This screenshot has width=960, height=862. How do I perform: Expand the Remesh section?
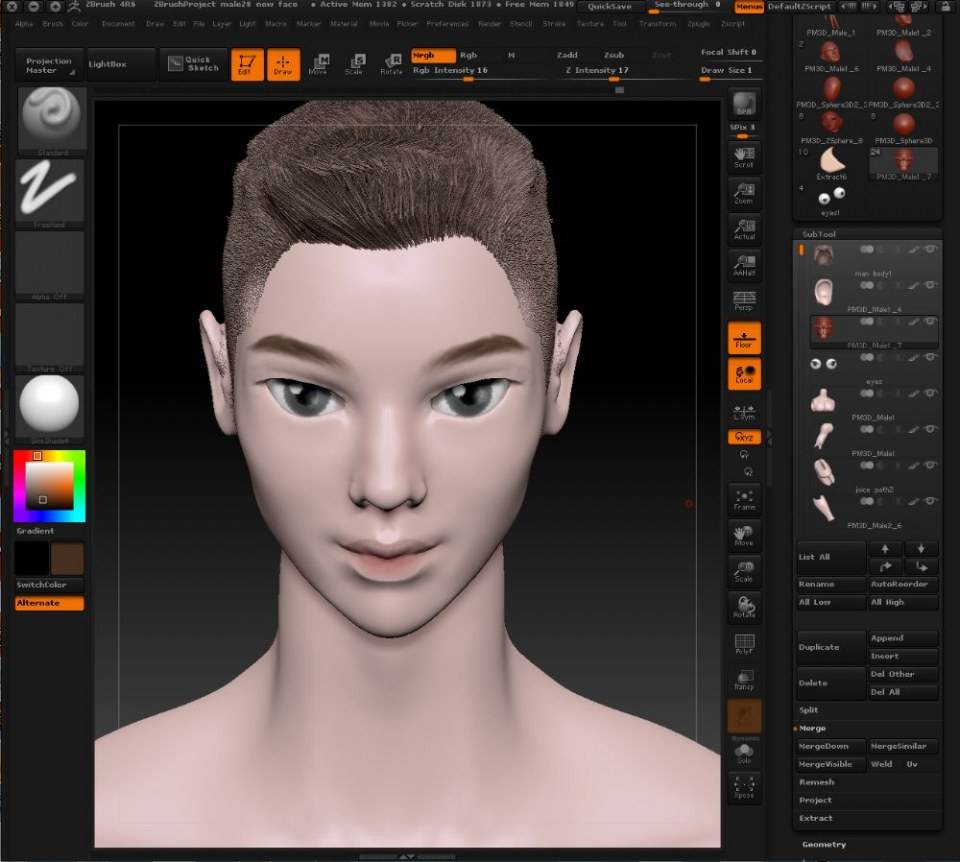(x=817, y=782)
